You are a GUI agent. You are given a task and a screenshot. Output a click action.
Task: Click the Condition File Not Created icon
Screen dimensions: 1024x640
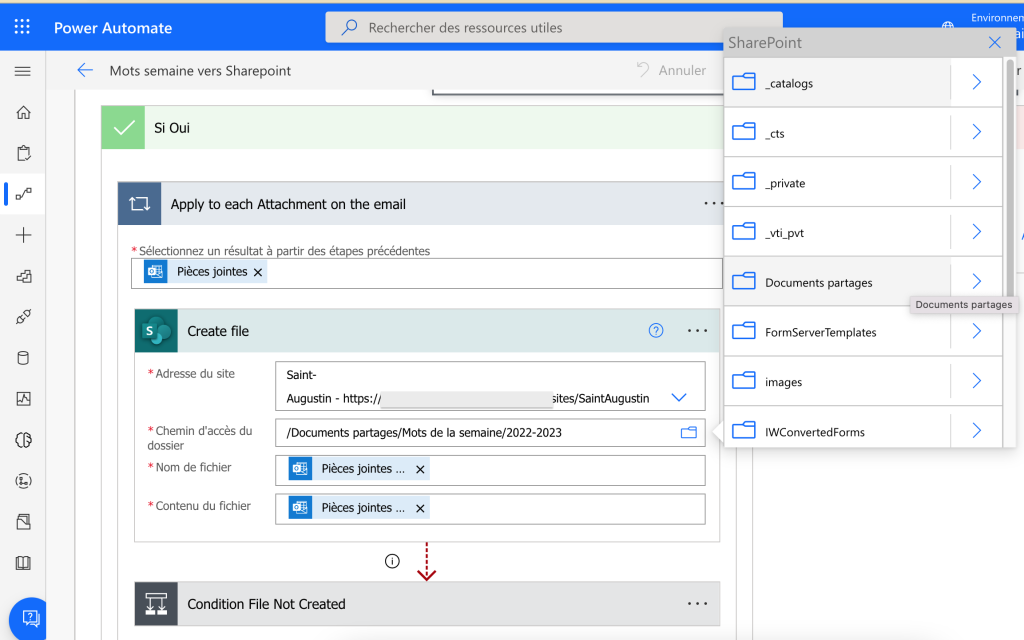(x=156, y=604)
